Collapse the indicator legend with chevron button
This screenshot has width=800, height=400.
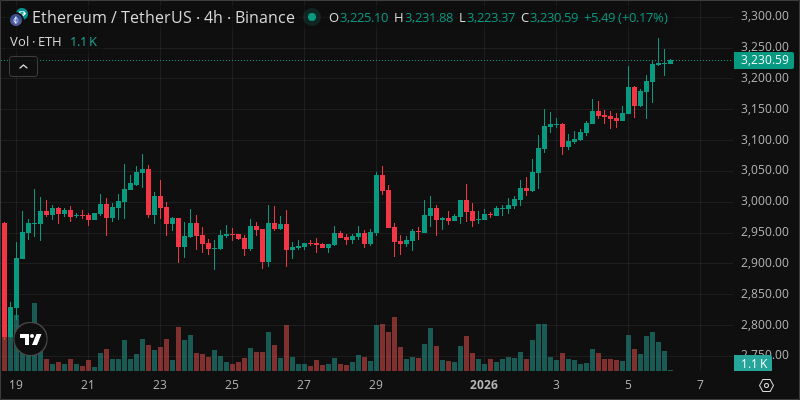point(23,66)
